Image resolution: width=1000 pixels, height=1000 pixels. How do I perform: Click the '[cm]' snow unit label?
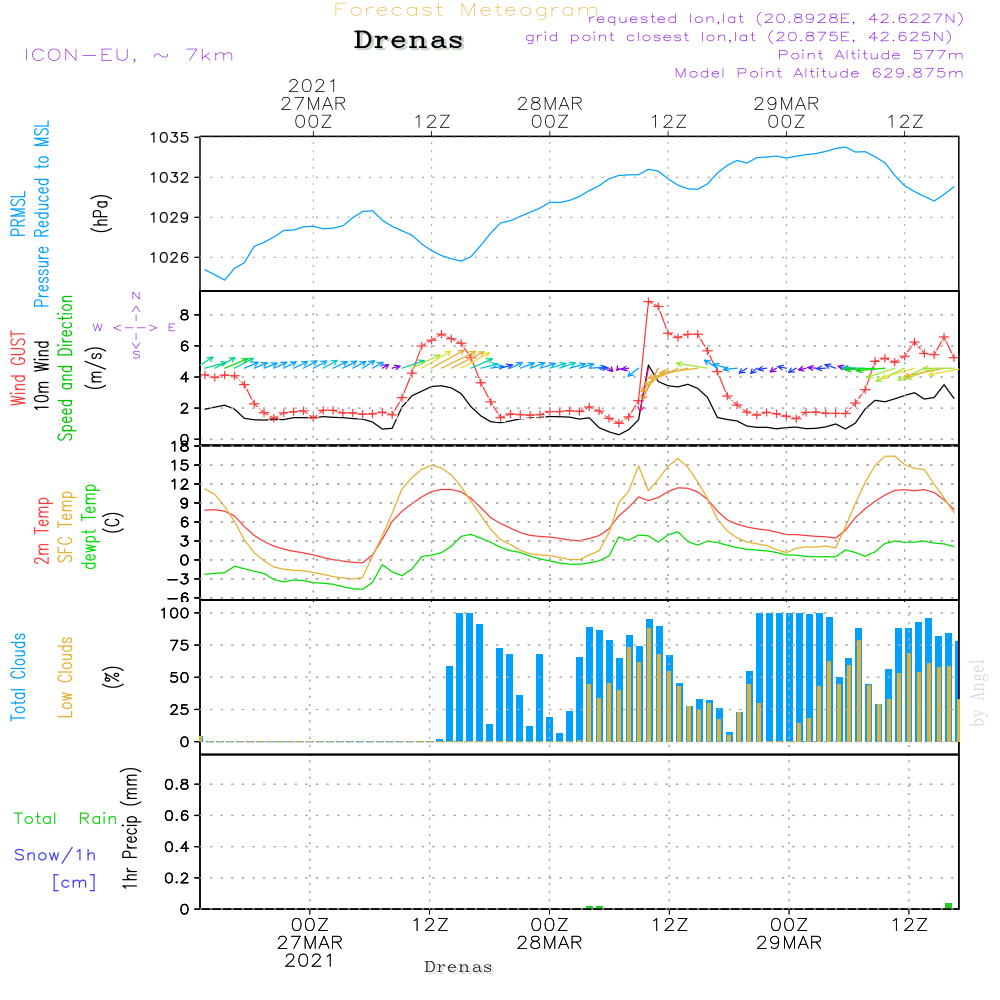74,883
